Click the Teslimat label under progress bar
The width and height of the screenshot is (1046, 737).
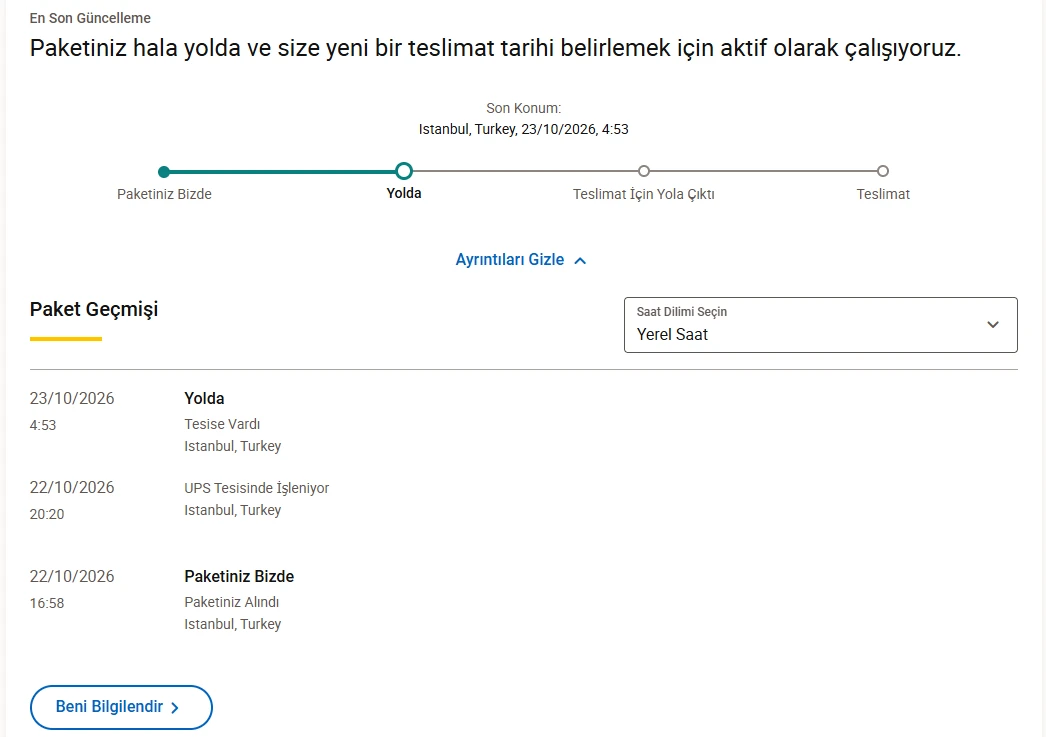pos(883,194)
